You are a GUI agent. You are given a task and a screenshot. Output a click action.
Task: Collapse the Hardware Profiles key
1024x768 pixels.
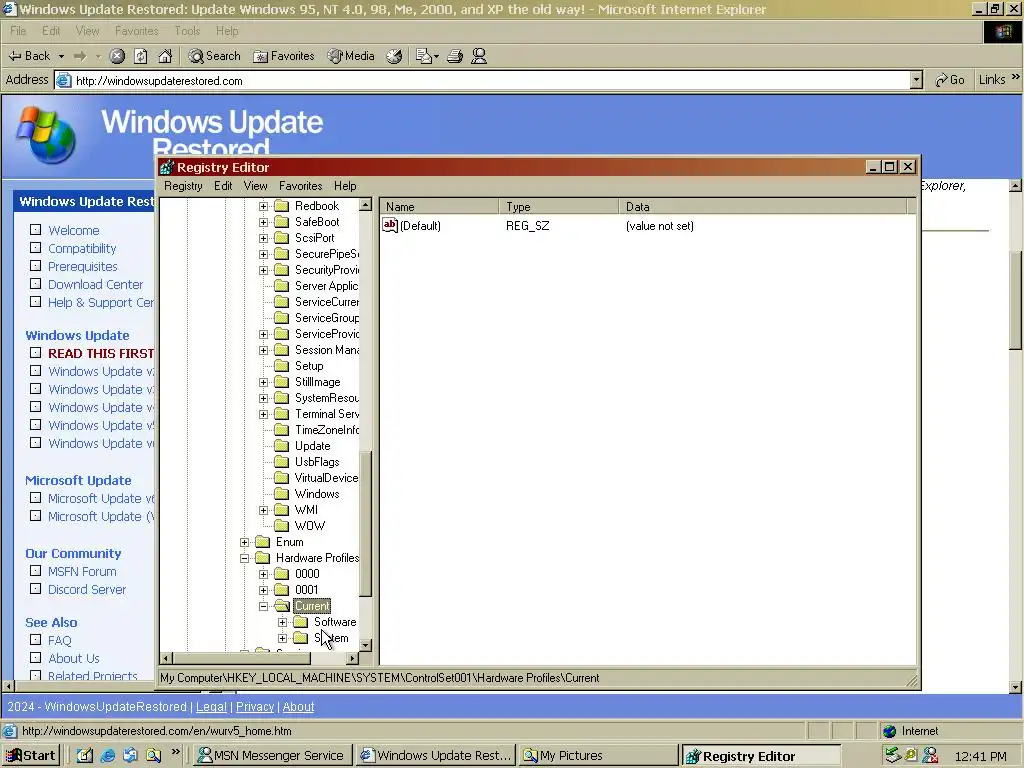(x=244, y=558)
